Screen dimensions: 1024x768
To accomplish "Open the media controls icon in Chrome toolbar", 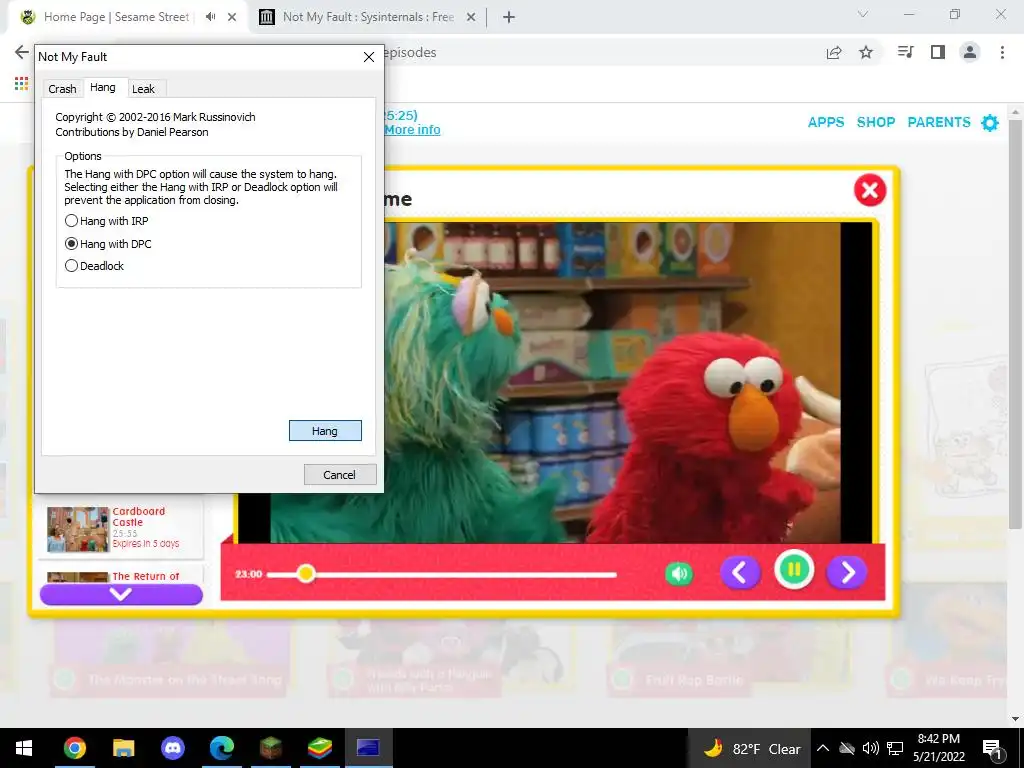I will (x=905, y=52).
